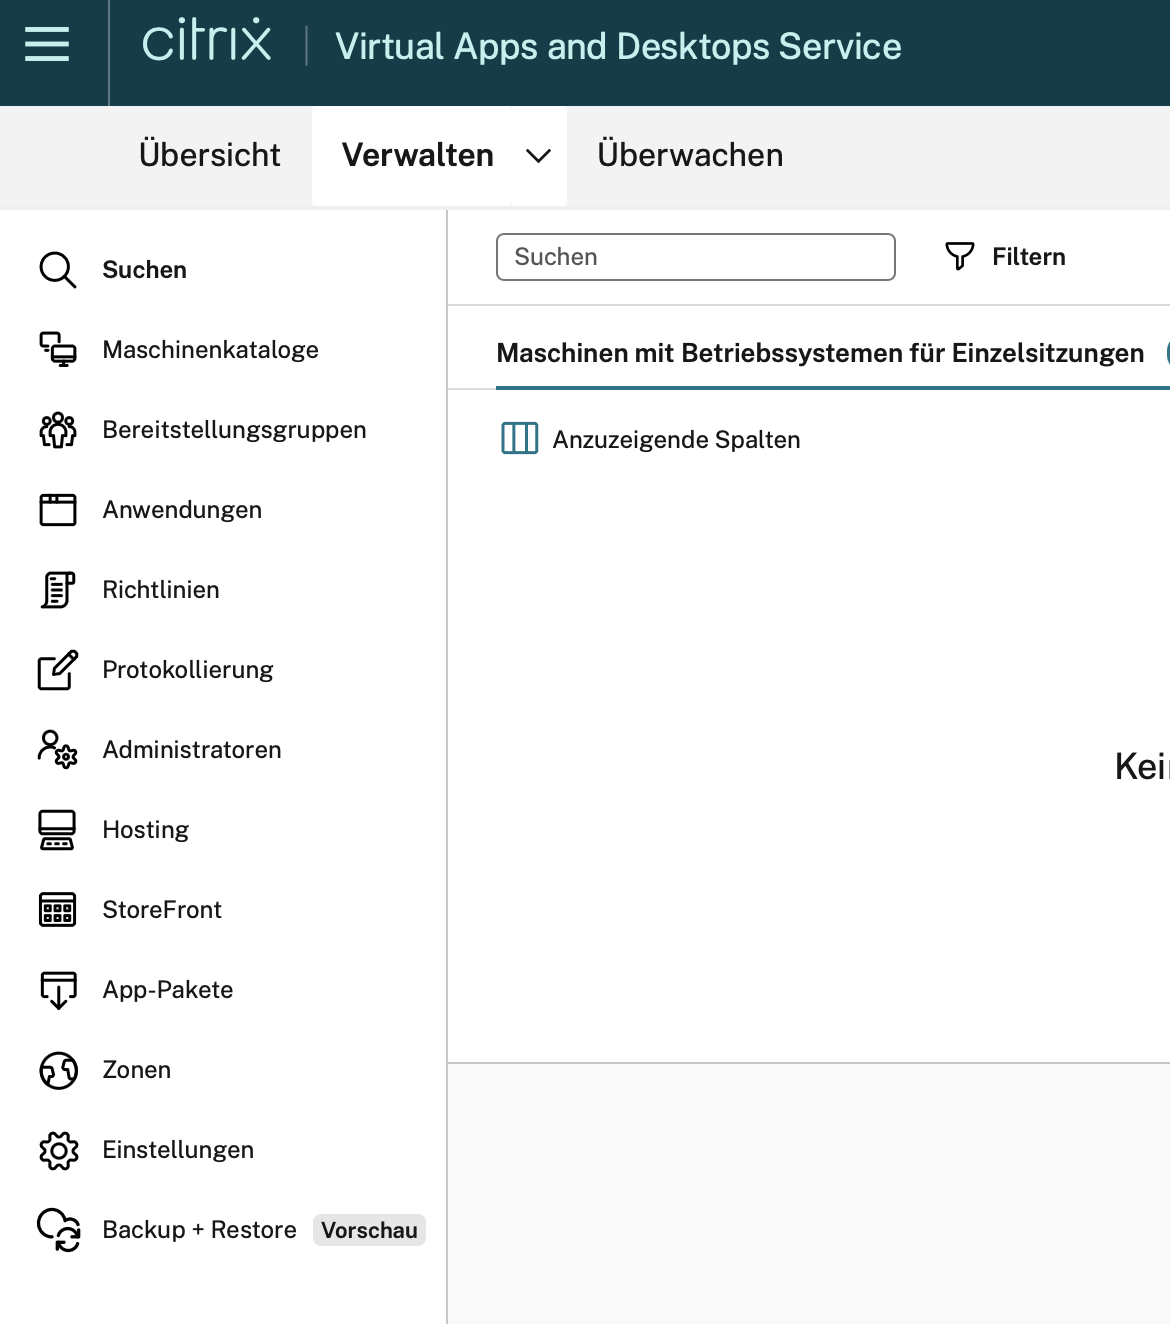This screenshot has width=1170, height=1324.
Task: Navigate to Anwendungen
Action: coord(182,510)
